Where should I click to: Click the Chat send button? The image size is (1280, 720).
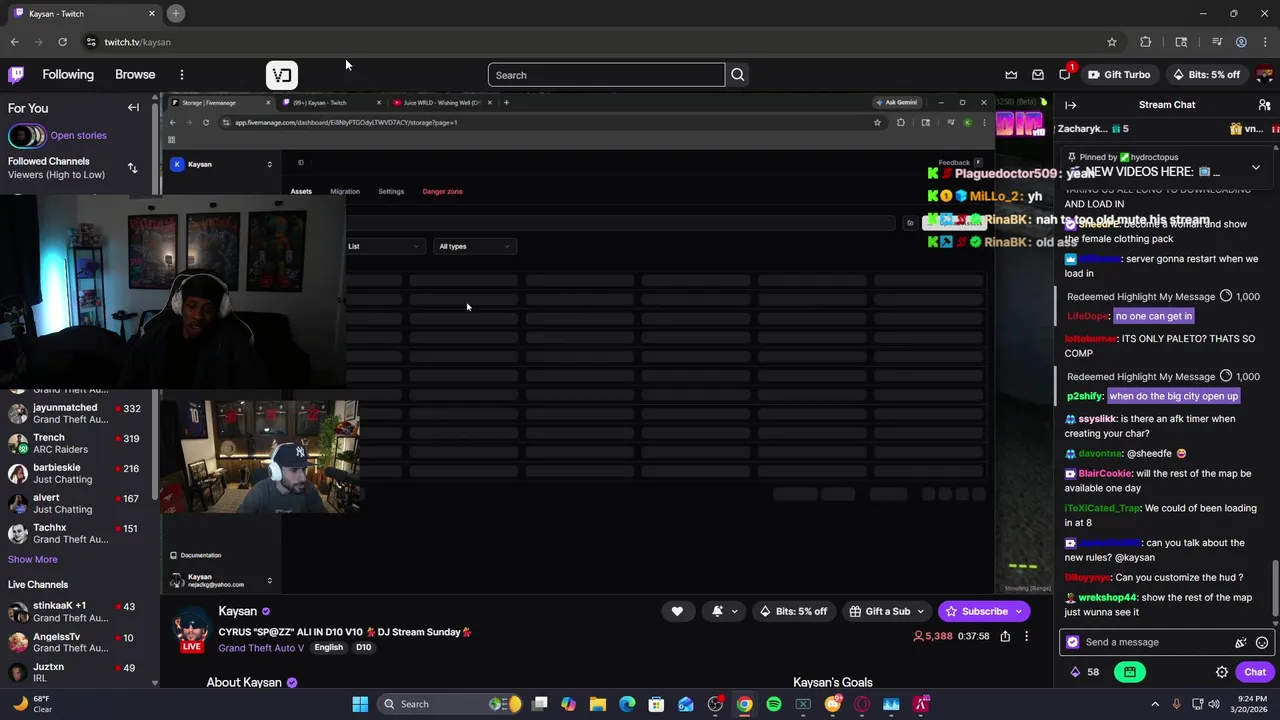[1255, 672]
